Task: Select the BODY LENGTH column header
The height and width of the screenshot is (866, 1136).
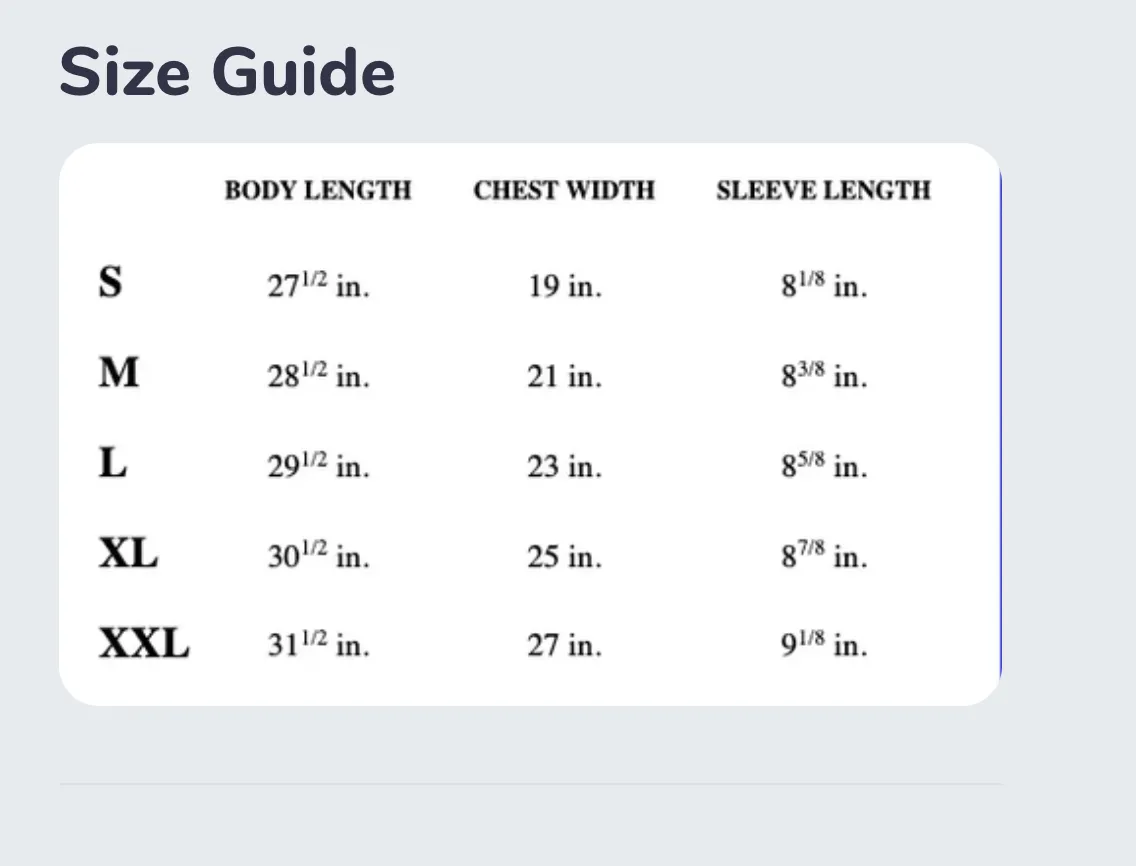Action: click(318, 191)
